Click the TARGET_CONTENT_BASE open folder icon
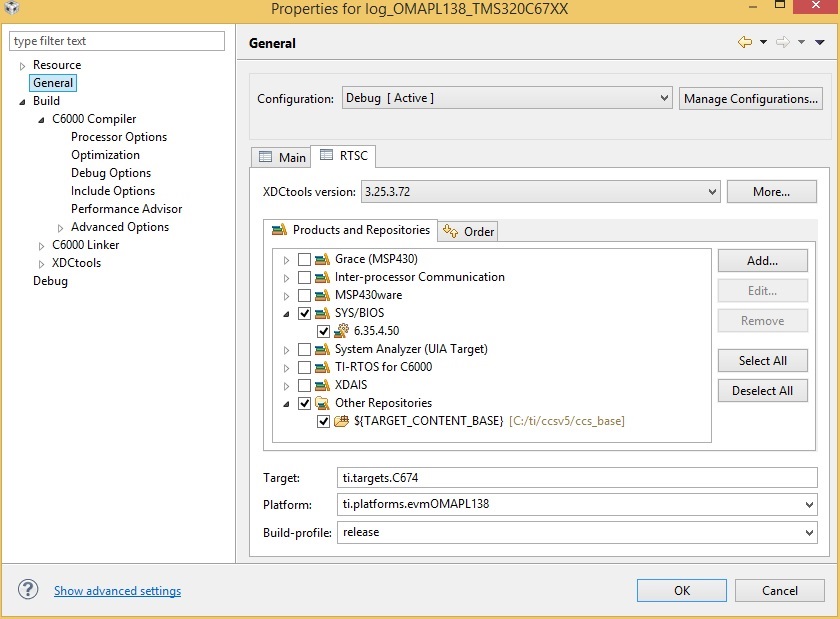840x619 pixels. point(341,421)
